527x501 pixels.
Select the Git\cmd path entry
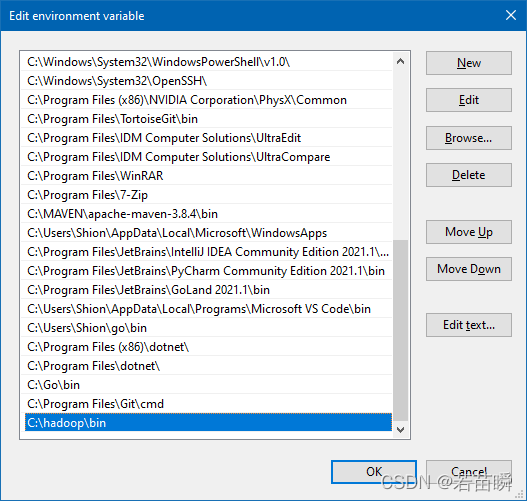(207, 404)
